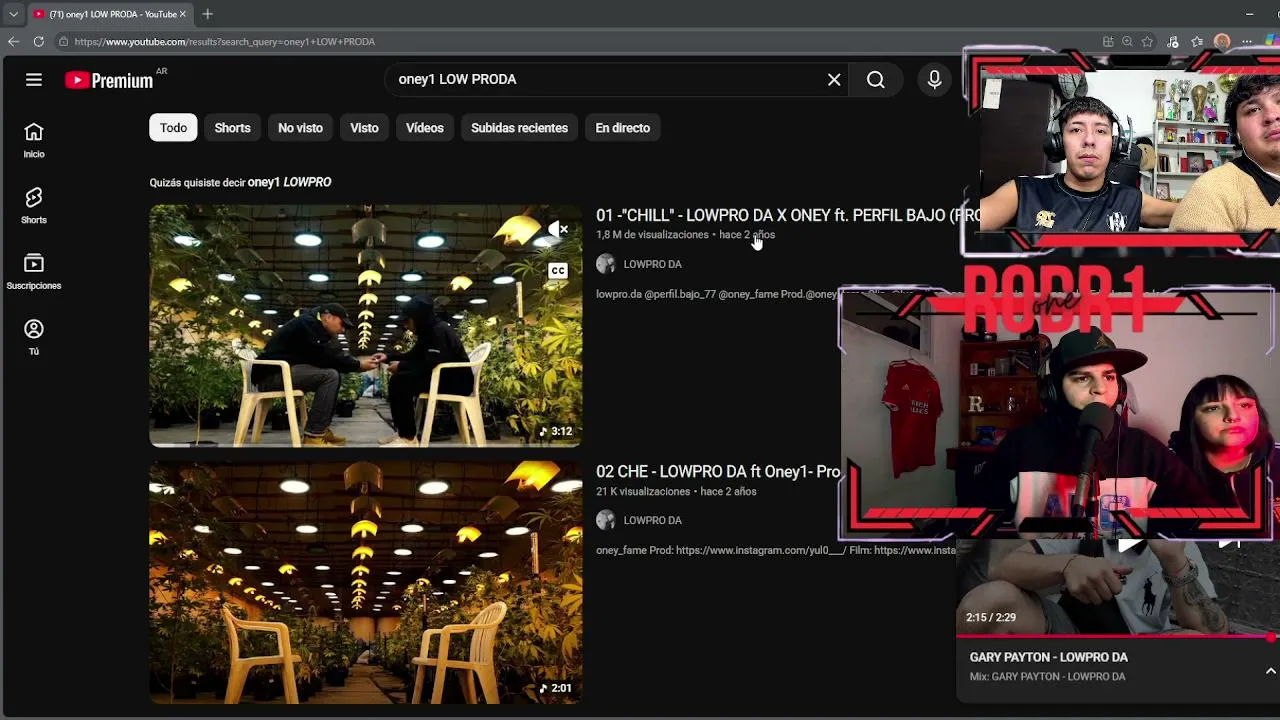Play the CHE video thumbnail
The width and height of the screenshot is (1280, 720).
366,582
